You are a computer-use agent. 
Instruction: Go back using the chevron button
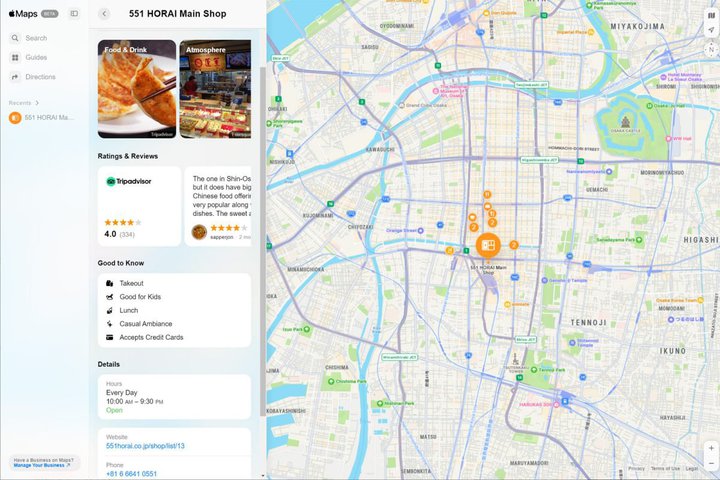click(x=104, y=14)
